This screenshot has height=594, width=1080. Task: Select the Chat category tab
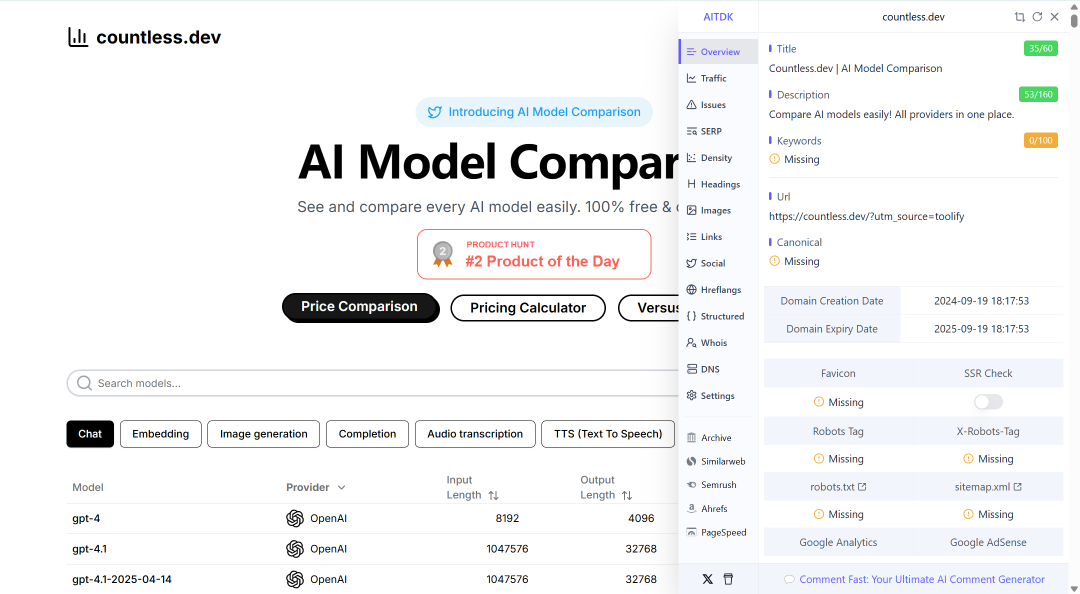pos(90,434)
